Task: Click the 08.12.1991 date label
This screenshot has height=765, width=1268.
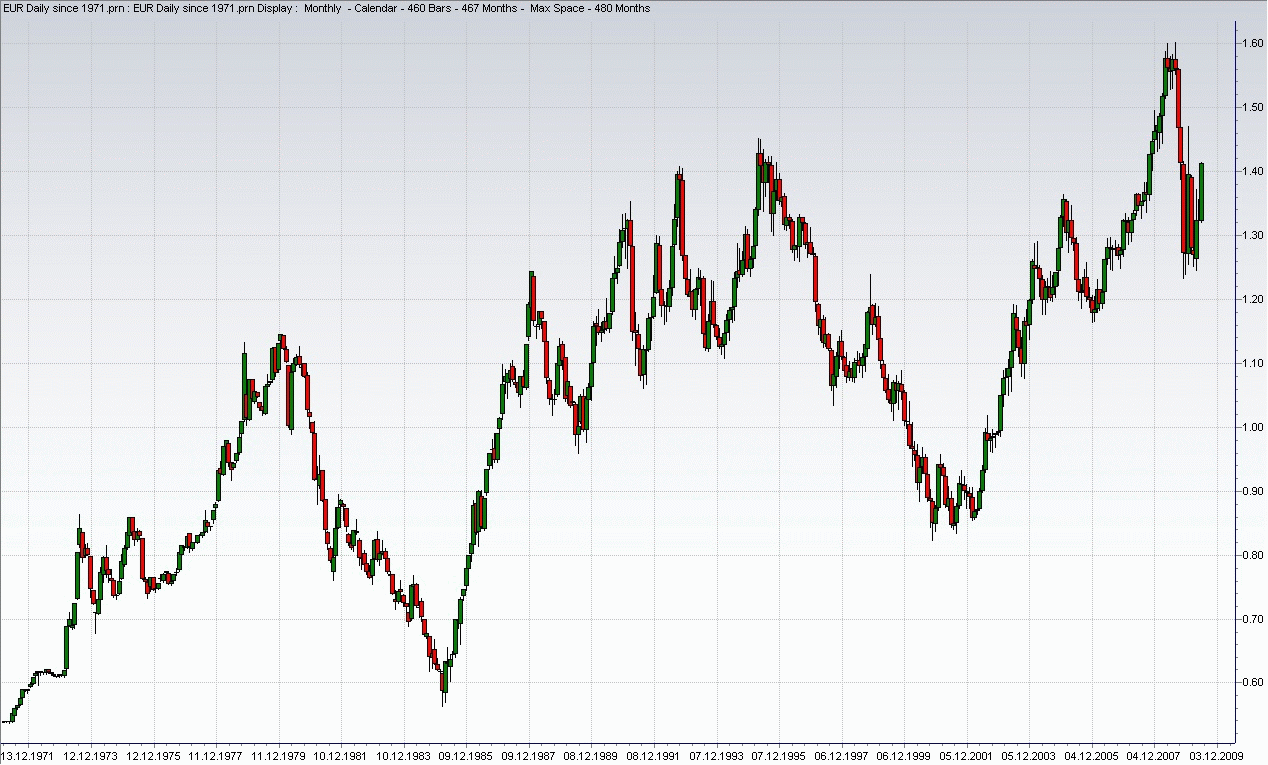Action: click(x=651, y=756)
